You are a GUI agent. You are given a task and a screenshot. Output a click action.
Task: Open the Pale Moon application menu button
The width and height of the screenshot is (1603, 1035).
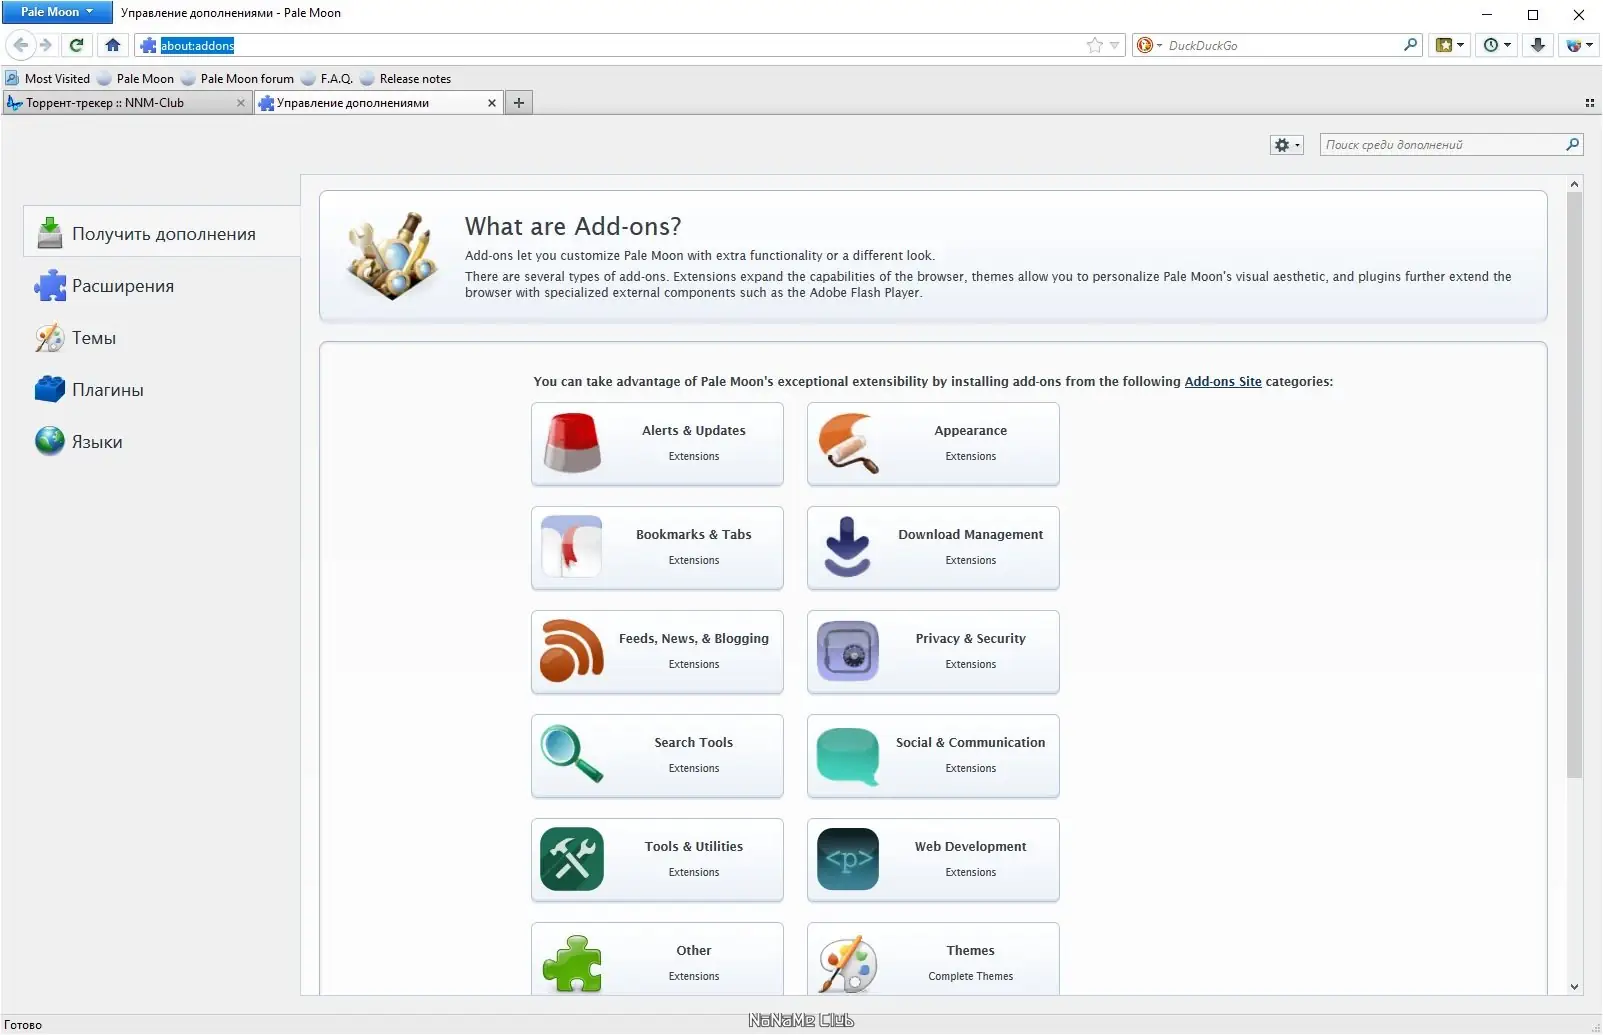tap(57, 12)
